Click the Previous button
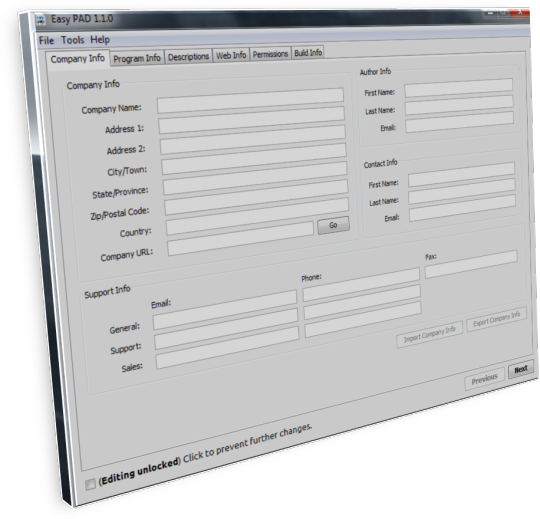This screenshot has height=519, width=540. tap(485, 379)
